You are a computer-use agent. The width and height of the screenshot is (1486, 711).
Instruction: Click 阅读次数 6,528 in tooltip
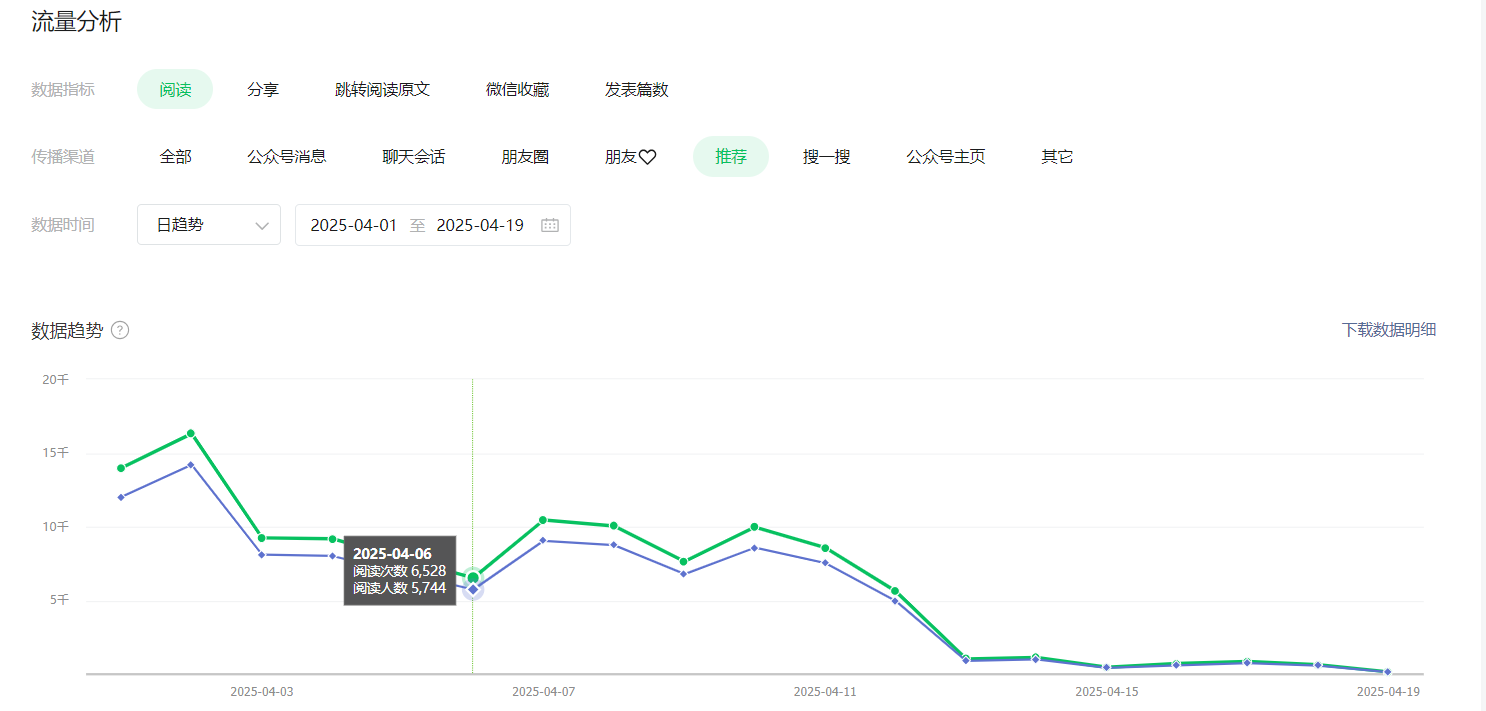coord(400,571)
